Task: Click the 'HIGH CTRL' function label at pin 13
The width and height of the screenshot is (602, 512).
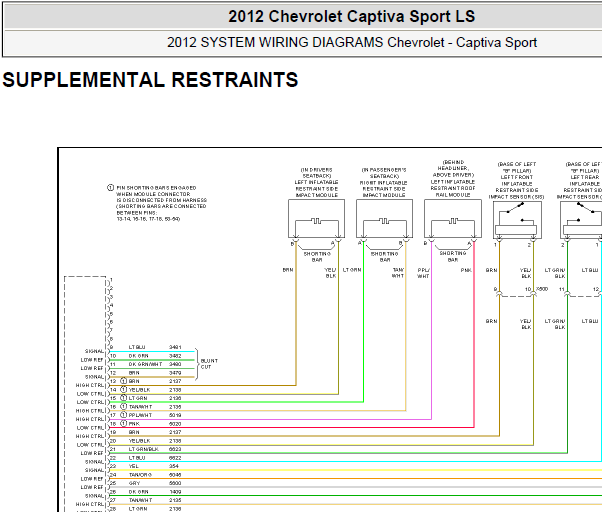Action: 90,385
